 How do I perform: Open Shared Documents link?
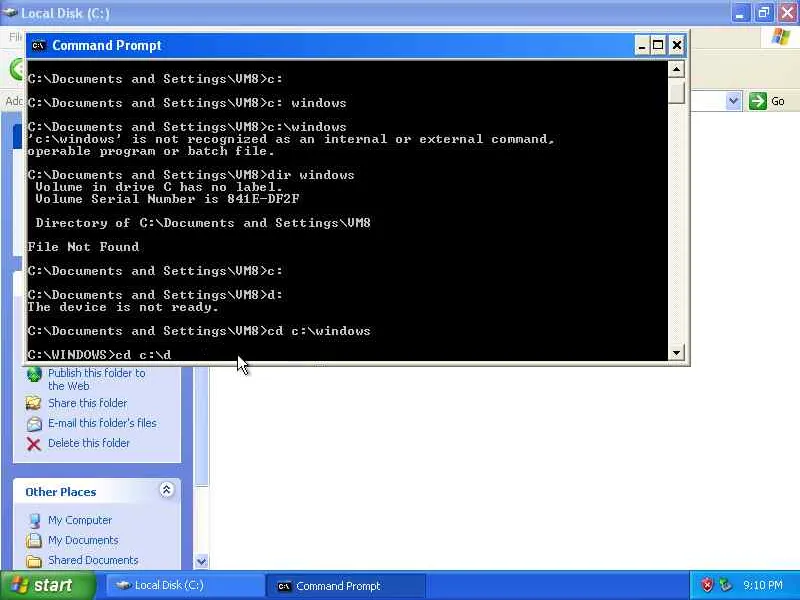point(93,560)
